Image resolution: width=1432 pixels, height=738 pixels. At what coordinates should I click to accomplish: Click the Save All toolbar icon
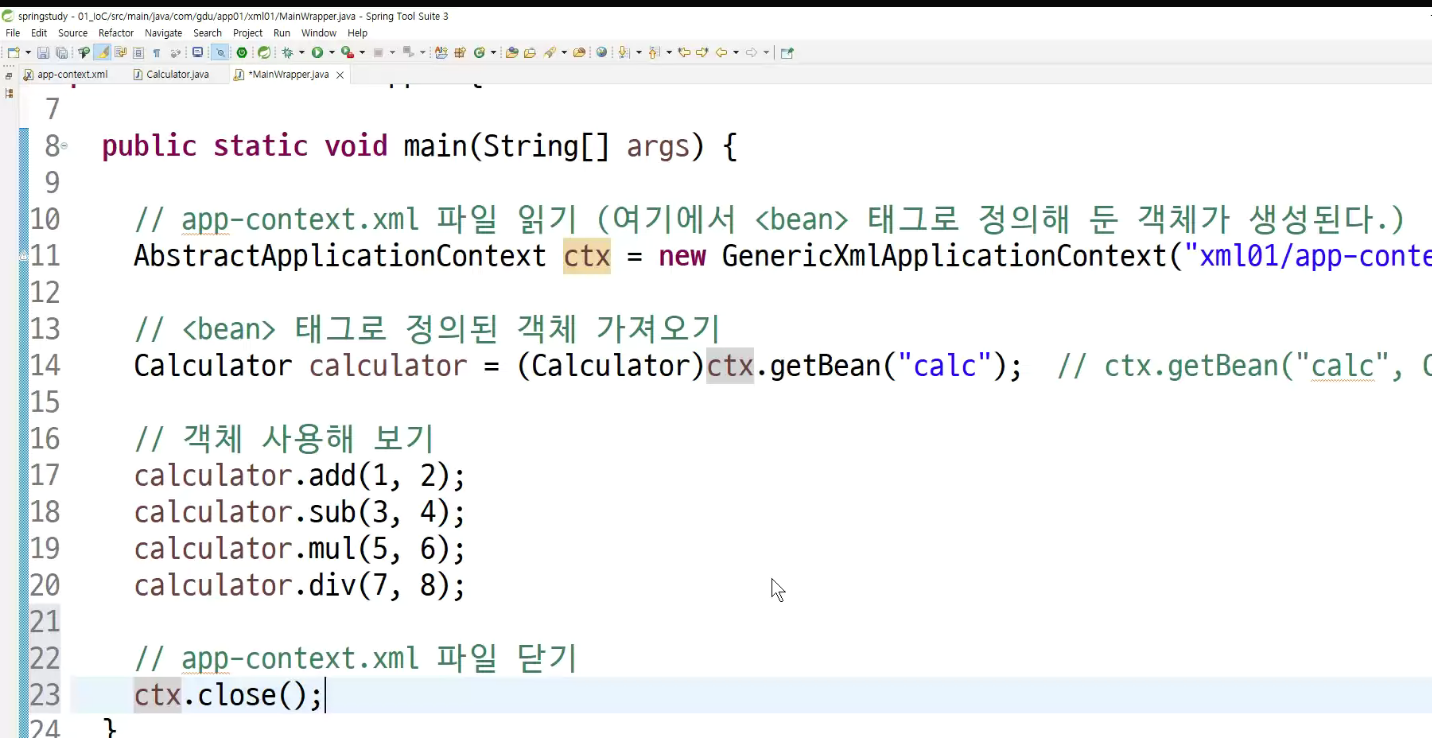(61, 53)
